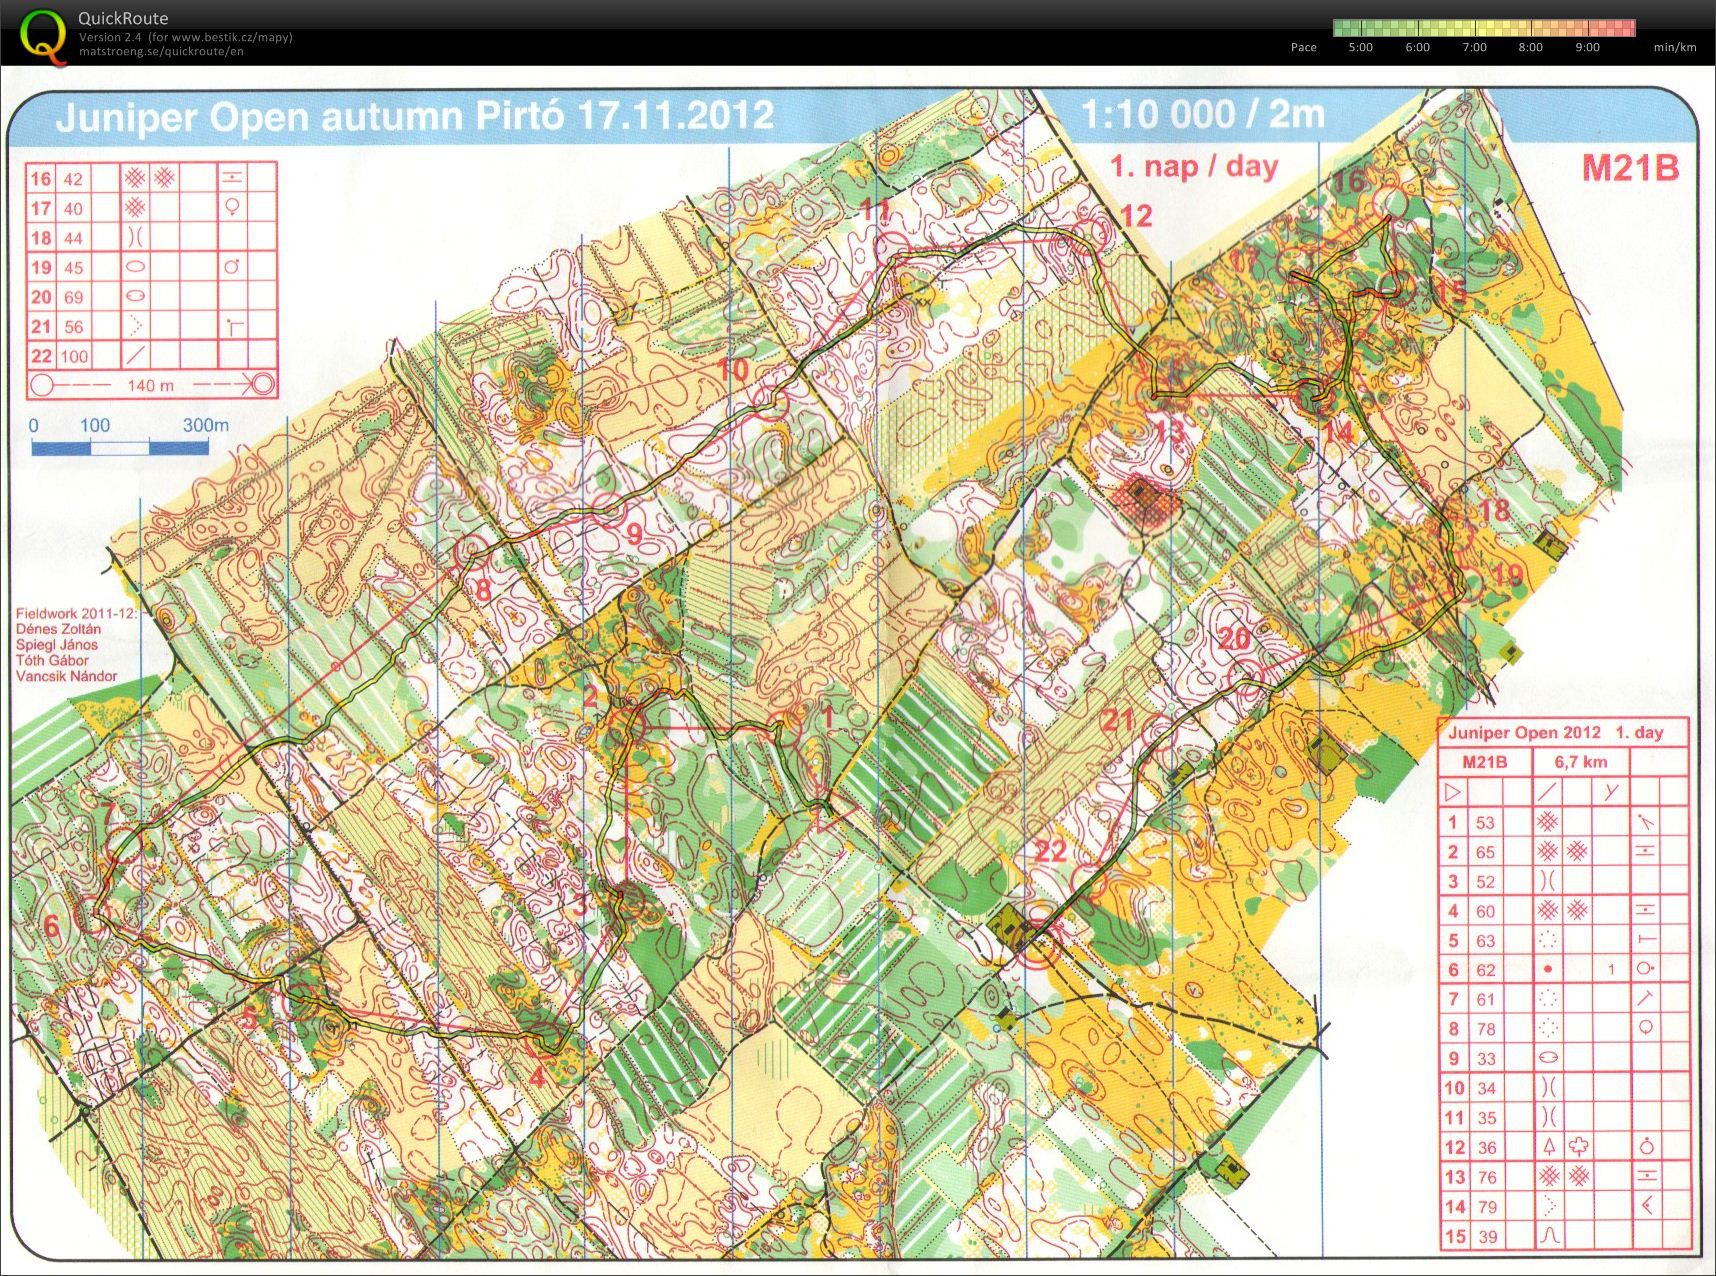Click the dot symbol in row 6
Viewport: 1716px width, 1276px height.
pos(1548,969)
